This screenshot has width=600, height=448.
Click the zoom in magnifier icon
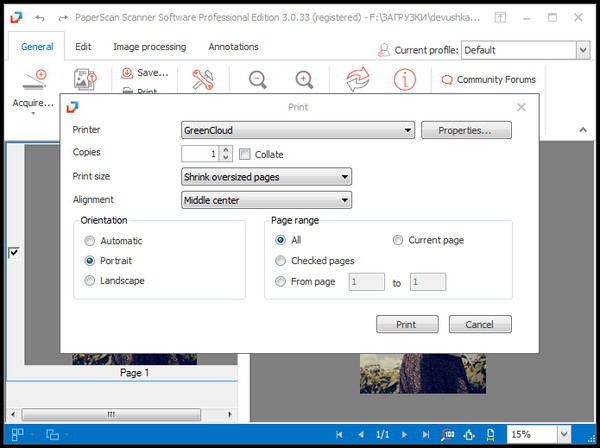pyautogui.click(x=305, y=80)
